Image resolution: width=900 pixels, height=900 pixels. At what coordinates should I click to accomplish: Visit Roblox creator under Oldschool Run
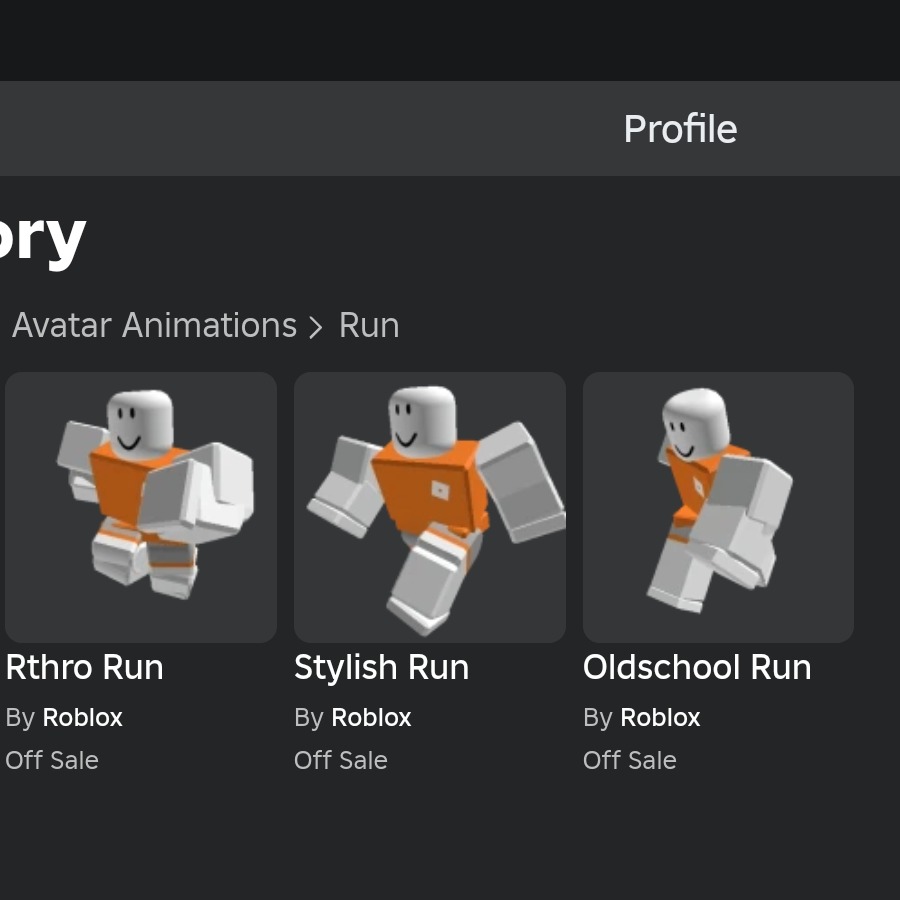(660, 718)
